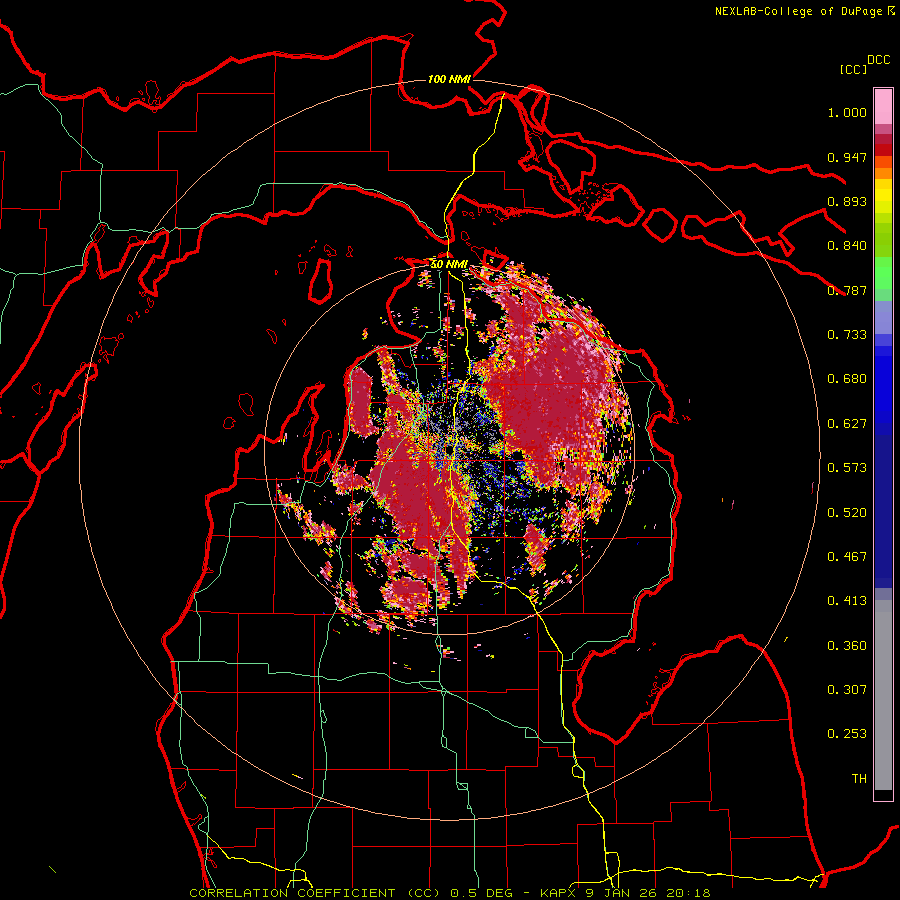
Task: Click the 0.680 scale value
Action: pyautogui.click(x=847, y=379)
